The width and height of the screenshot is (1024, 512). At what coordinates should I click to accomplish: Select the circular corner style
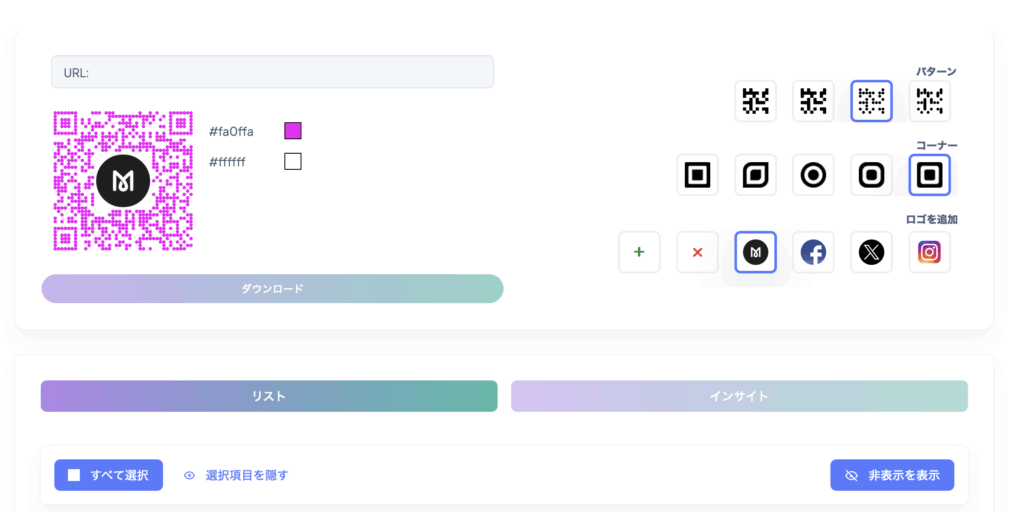click(x=814, y=175)
